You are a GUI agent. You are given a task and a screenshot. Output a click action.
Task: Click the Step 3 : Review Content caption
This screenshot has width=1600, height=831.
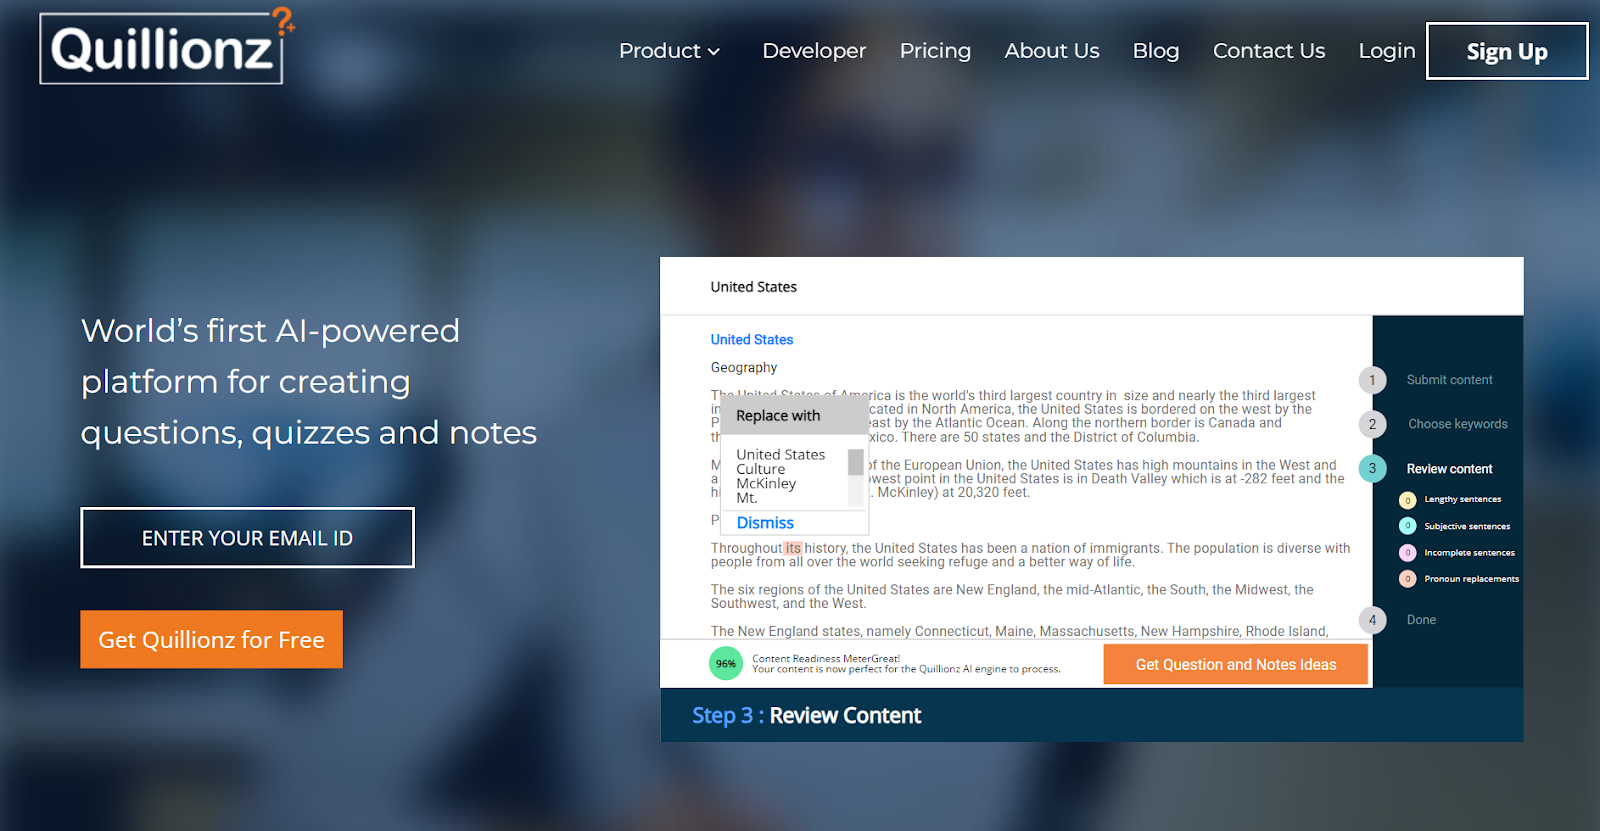point(806,716)
